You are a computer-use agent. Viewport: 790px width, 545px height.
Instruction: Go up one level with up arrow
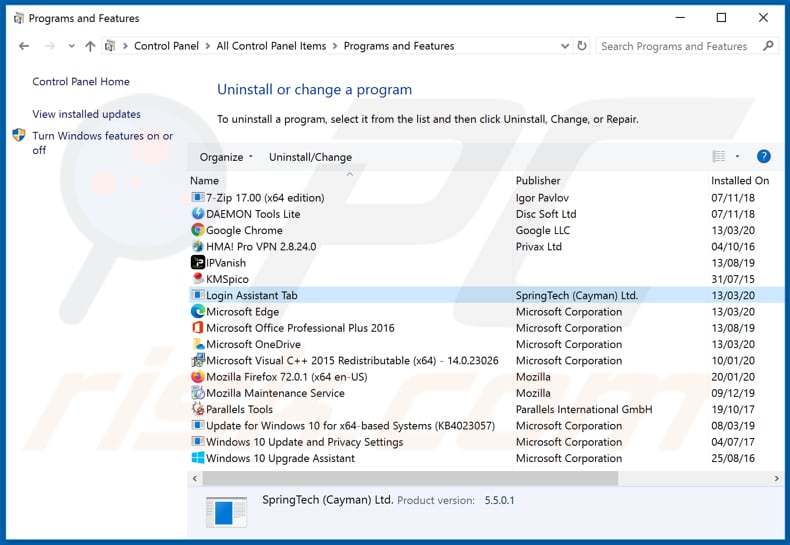click(x=90, y=46)
